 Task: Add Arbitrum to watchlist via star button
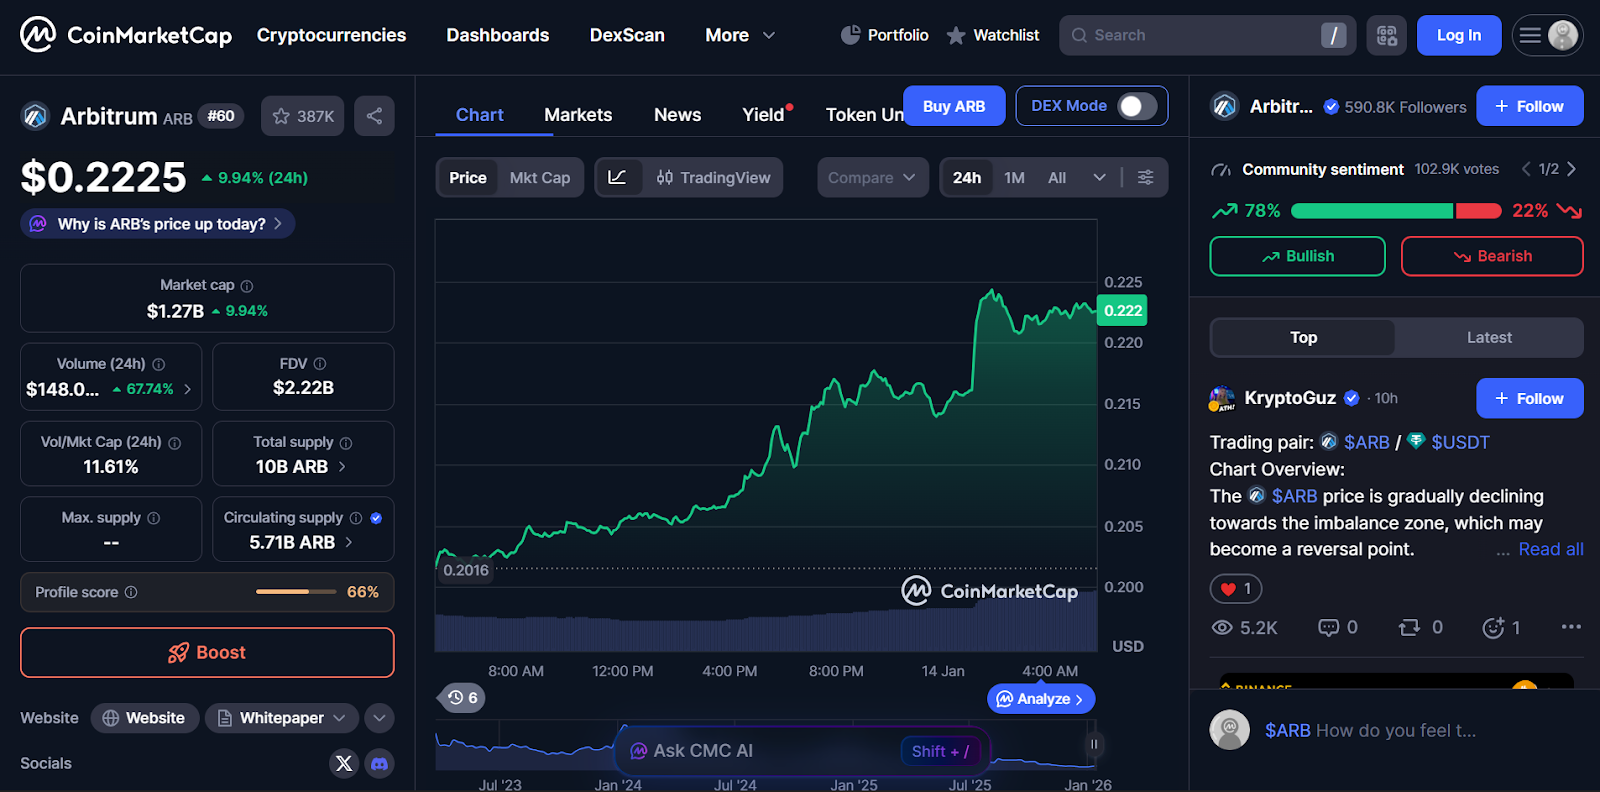tap(302, 116)
